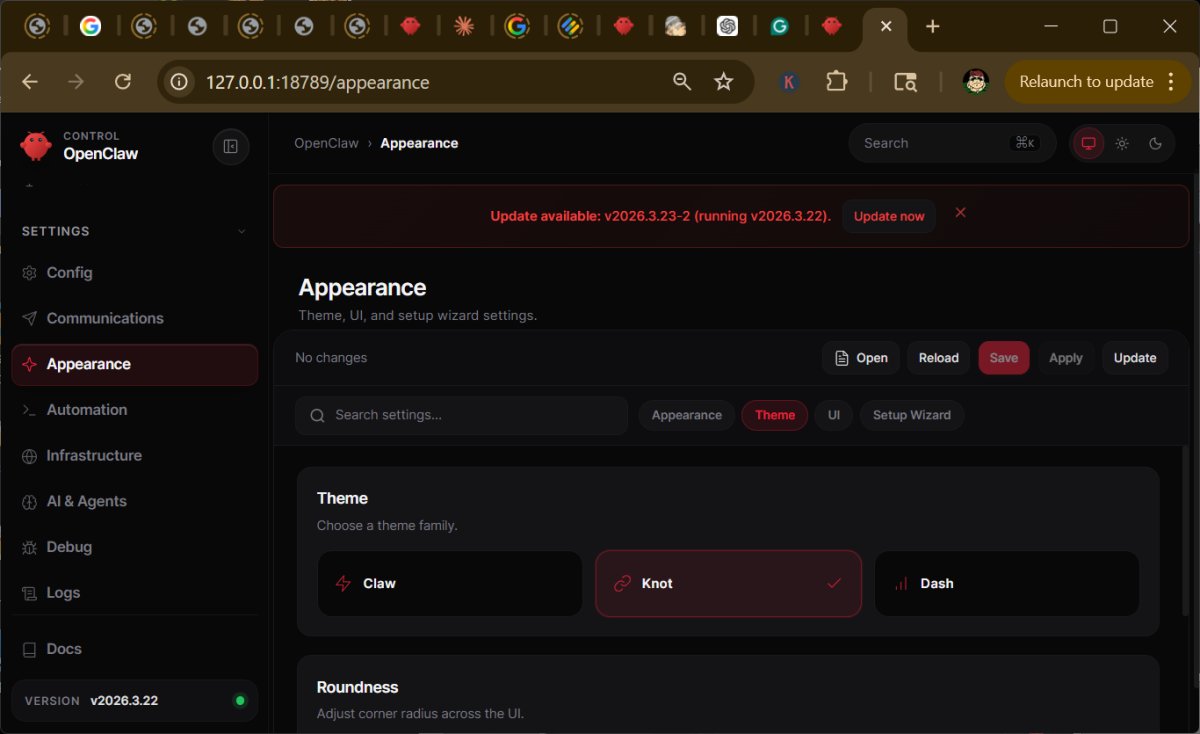Open Chrome three-dot menu
Image resolution: width=1200 pixels, height=734 pixels.
1171,82
